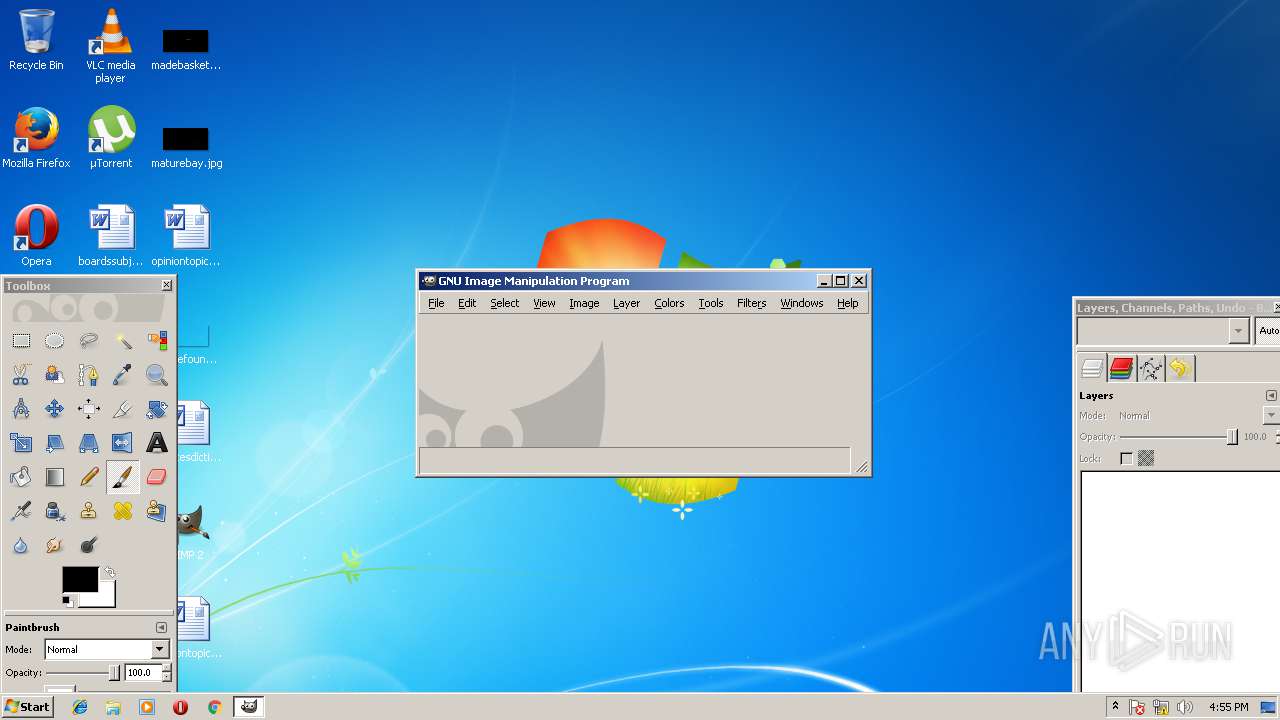Switch to the Channels tab
This screenshot has width=1280, height=720.
(1121, 369)
